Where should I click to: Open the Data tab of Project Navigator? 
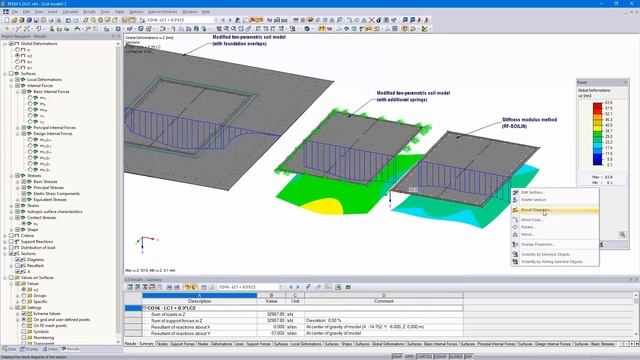pos(10,349)
